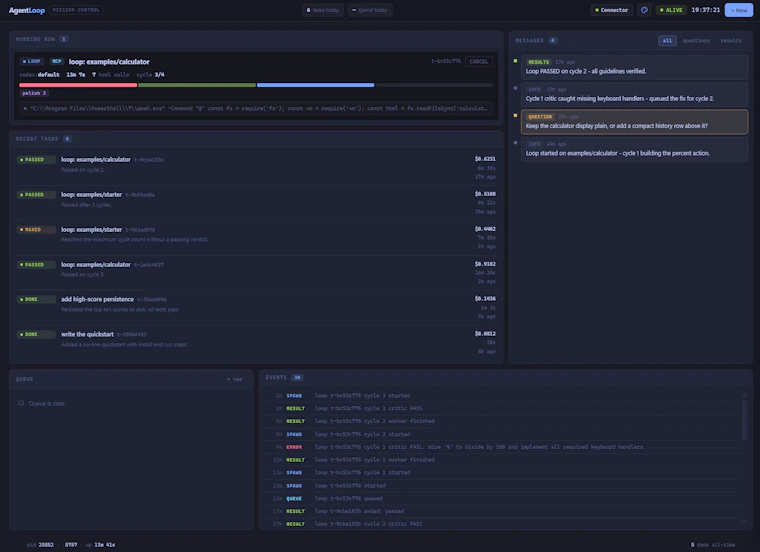
Task: Open the passed task costing $0.6231
Action: click(256, 168)
